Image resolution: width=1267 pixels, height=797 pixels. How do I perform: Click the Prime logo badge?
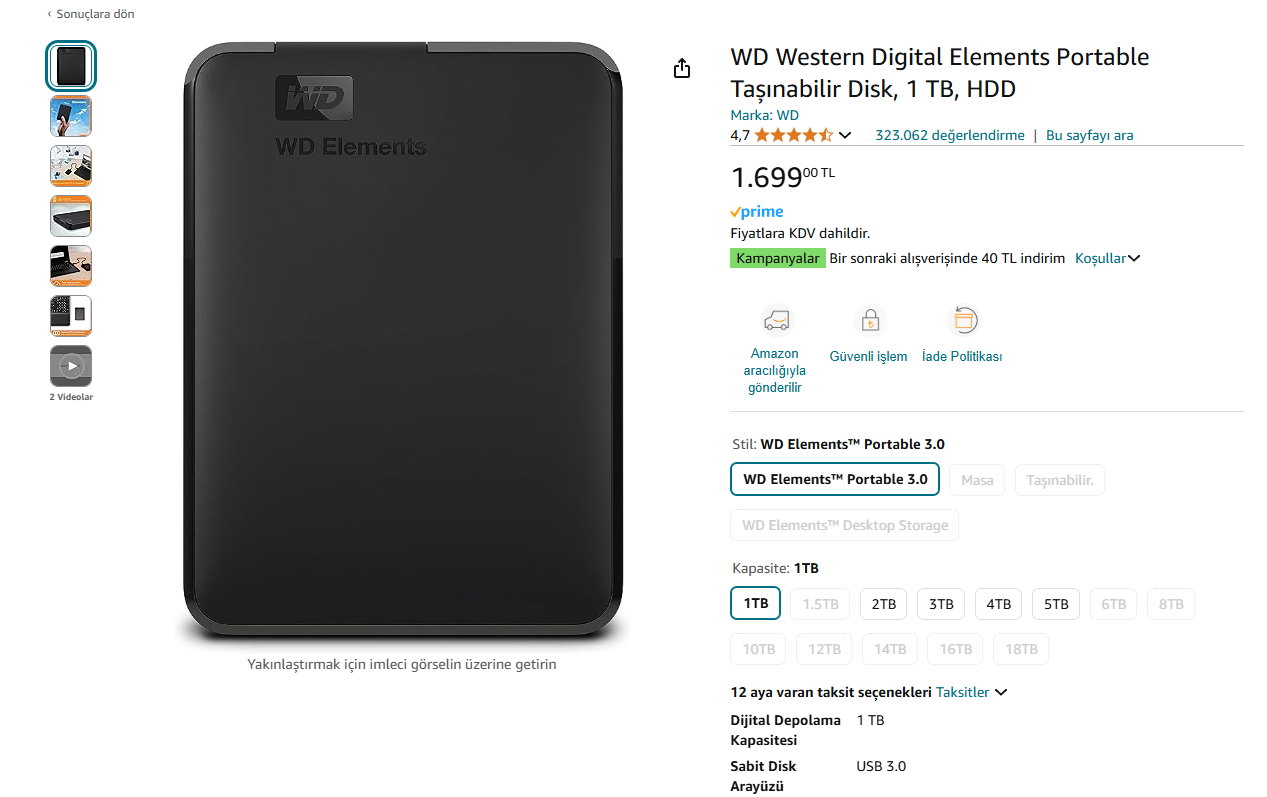point(757,212)
